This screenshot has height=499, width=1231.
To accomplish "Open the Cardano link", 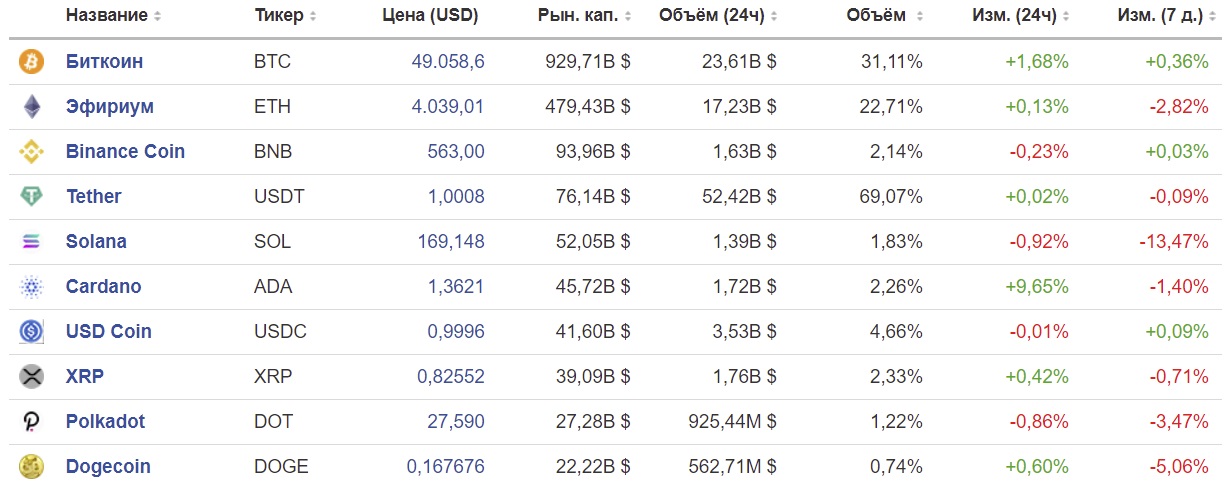I will [x=103, y=287].
